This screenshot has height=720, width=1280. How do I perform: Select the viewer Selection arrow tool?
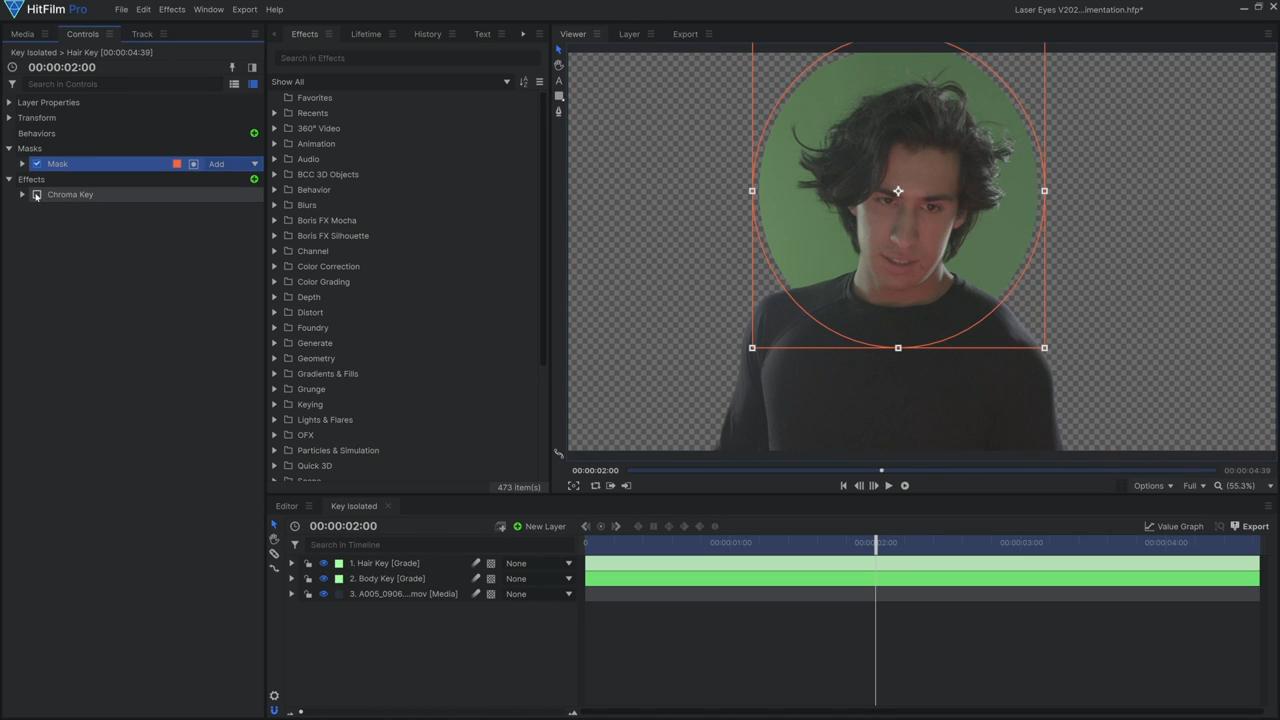559,49
